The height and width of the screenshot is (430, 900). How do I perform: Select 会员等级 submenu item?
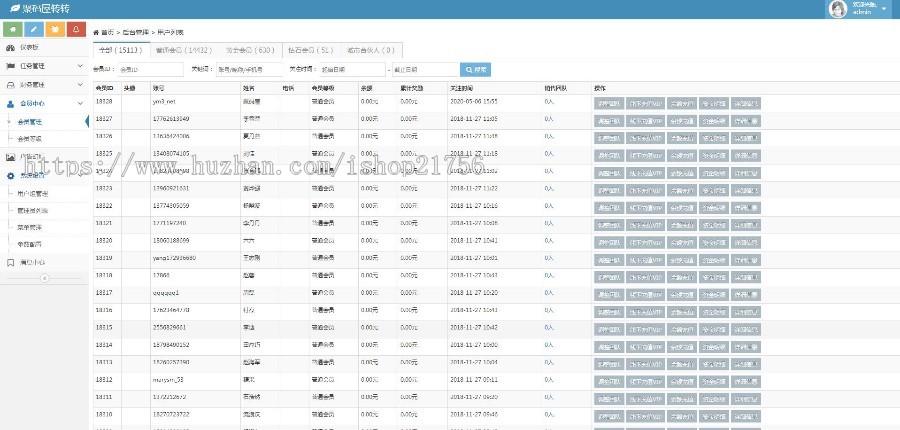click(29, 139)
